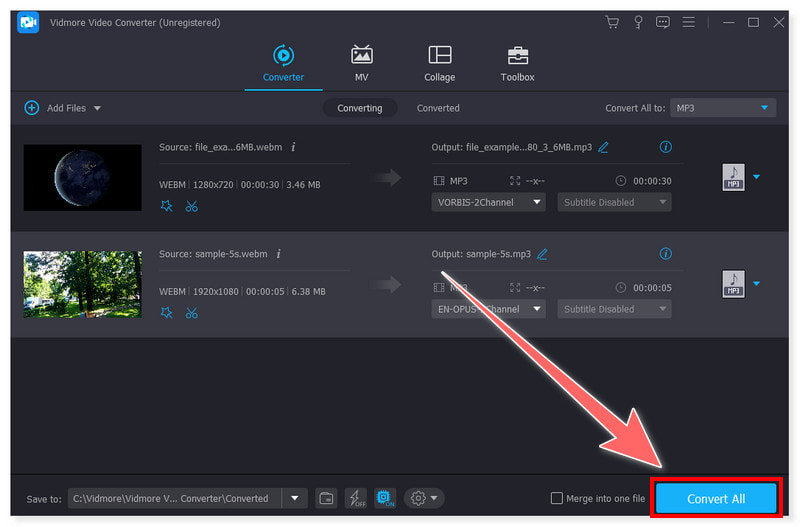The height and width of the screenshot is (527, 800).
Task: Click the Add Files button
Action: [62, 108]
